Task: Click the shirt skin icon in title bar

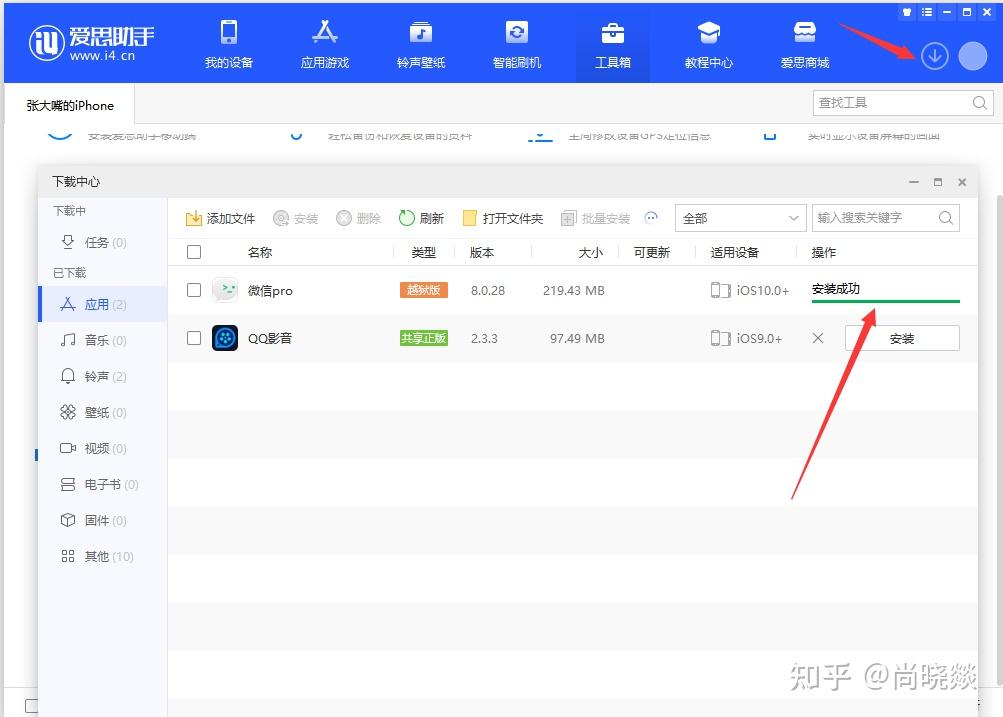Action: pyautogui.click(x=907, y=12)
